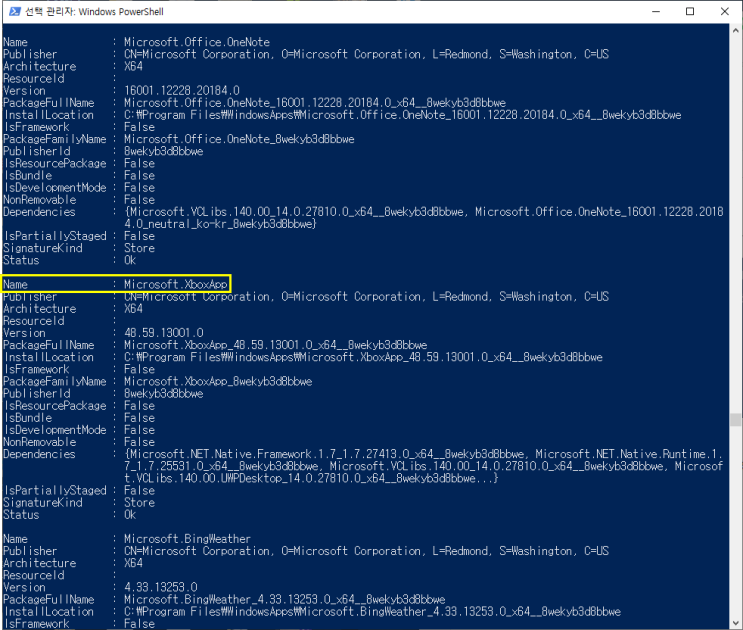Click the scrollbar up arrow
This screenshot has height=630, width=743.
pos(735,30)
